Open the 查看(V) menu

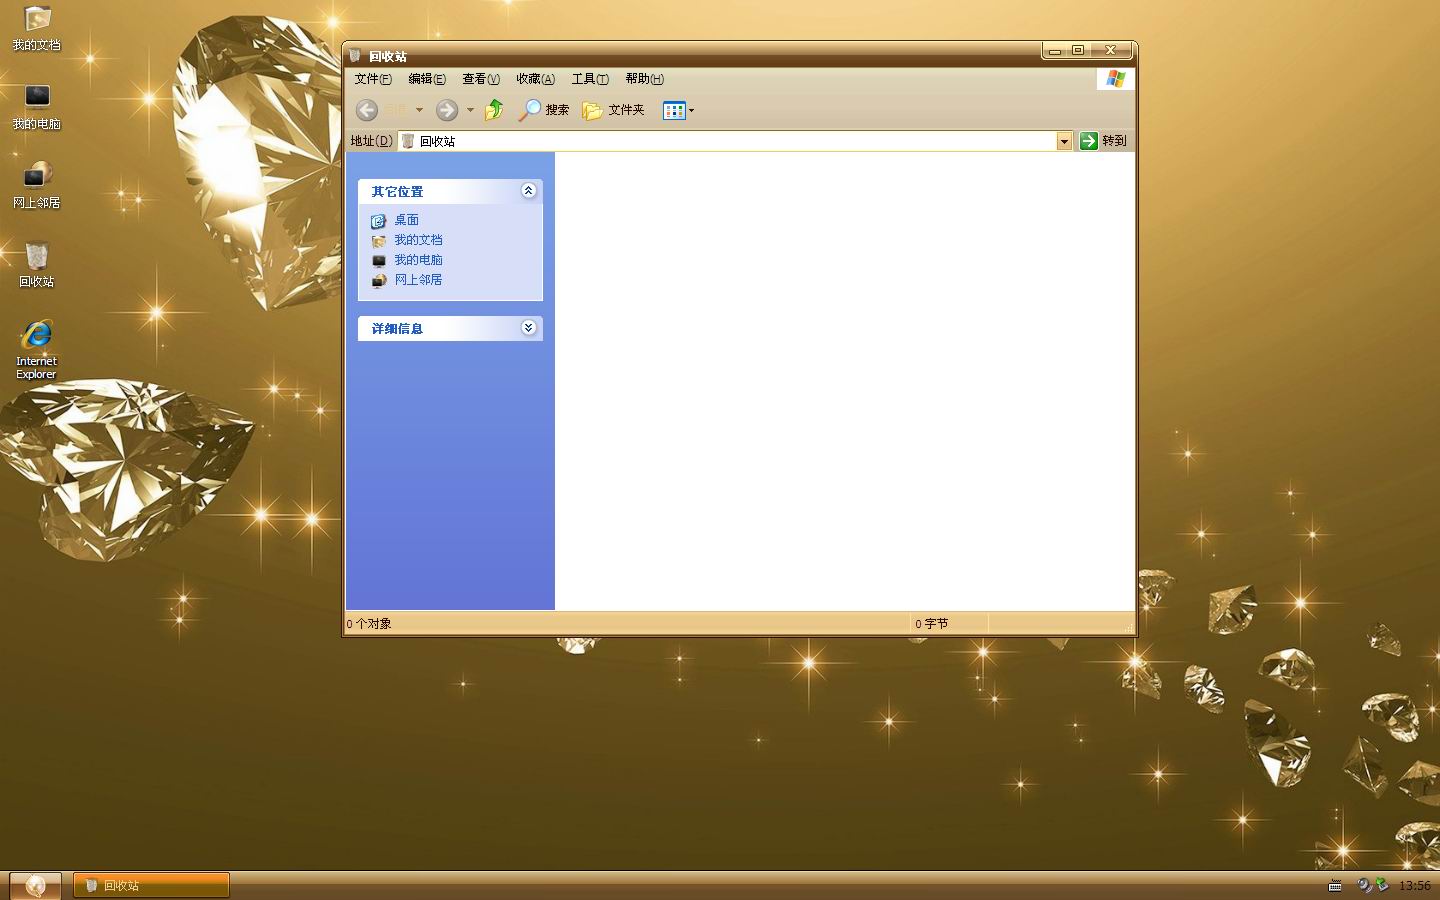coord(481,79)
